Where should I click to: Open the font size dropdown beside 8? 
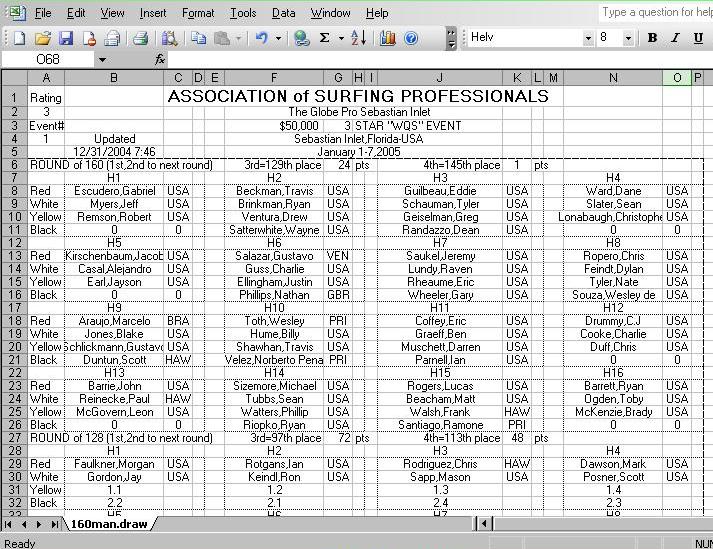628,38
